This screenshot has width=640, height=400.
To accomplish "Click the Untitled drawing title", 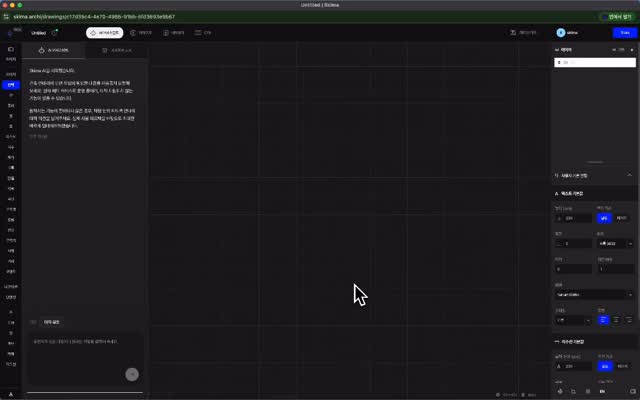I will [x=39, y=33].
